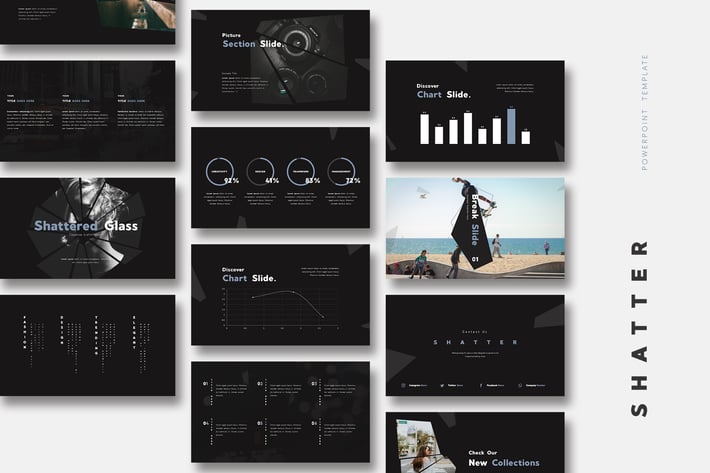Click the vertical POWERPOINT TEMPLATE text
Screen dimensions: 710x473
click(x=644, y=112)
